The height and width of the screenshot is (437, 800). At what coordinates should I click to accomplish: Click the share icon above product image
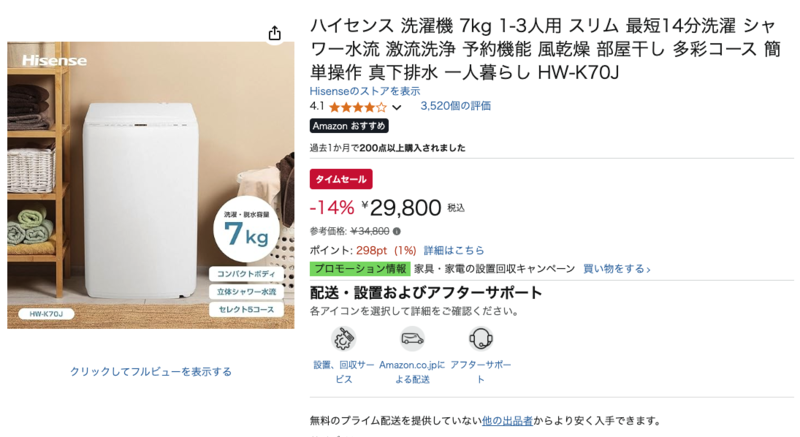click(x=274, y=33)
